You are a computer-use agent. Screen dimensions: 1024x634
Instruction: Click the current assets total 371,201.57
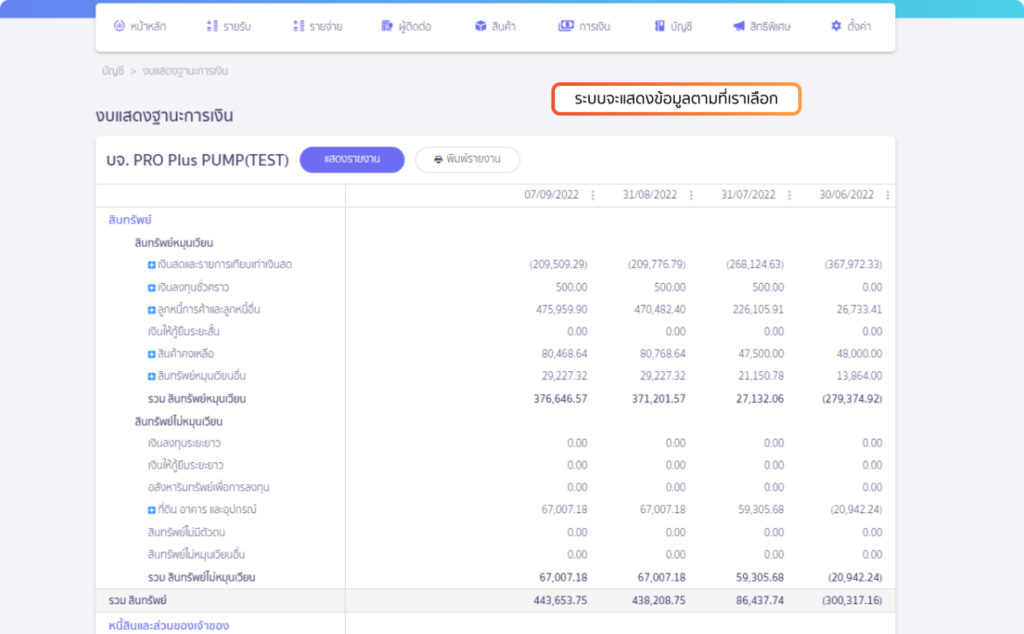click(658, 399)
